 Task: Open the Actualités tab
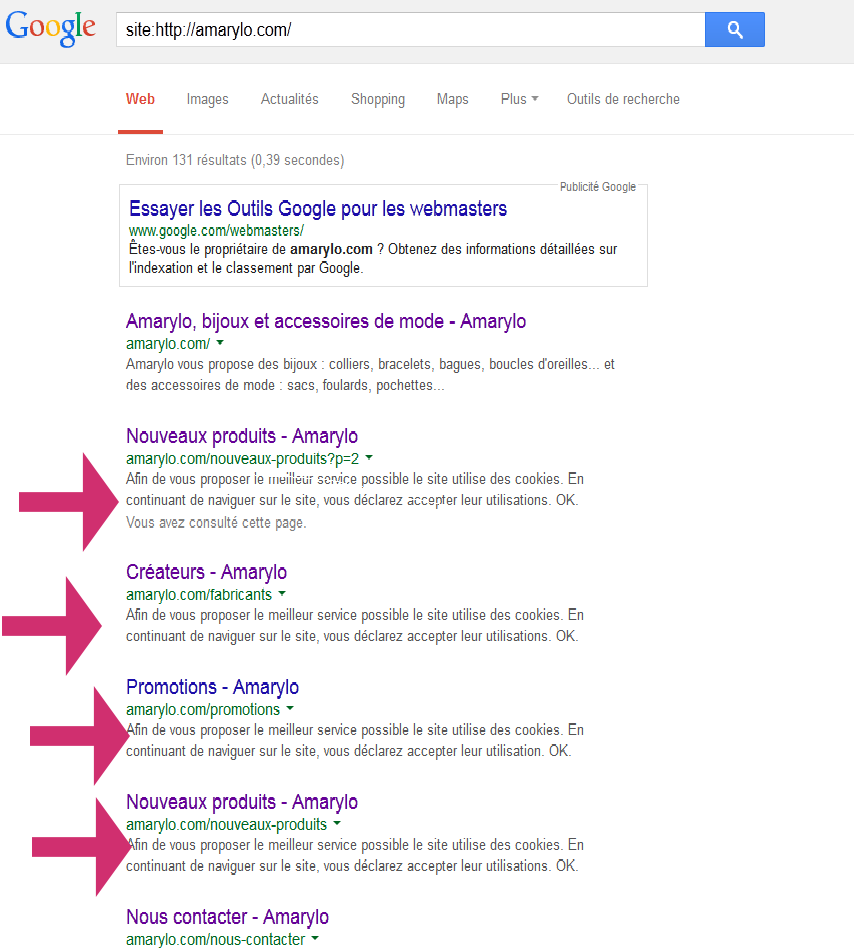coord(290,99)
